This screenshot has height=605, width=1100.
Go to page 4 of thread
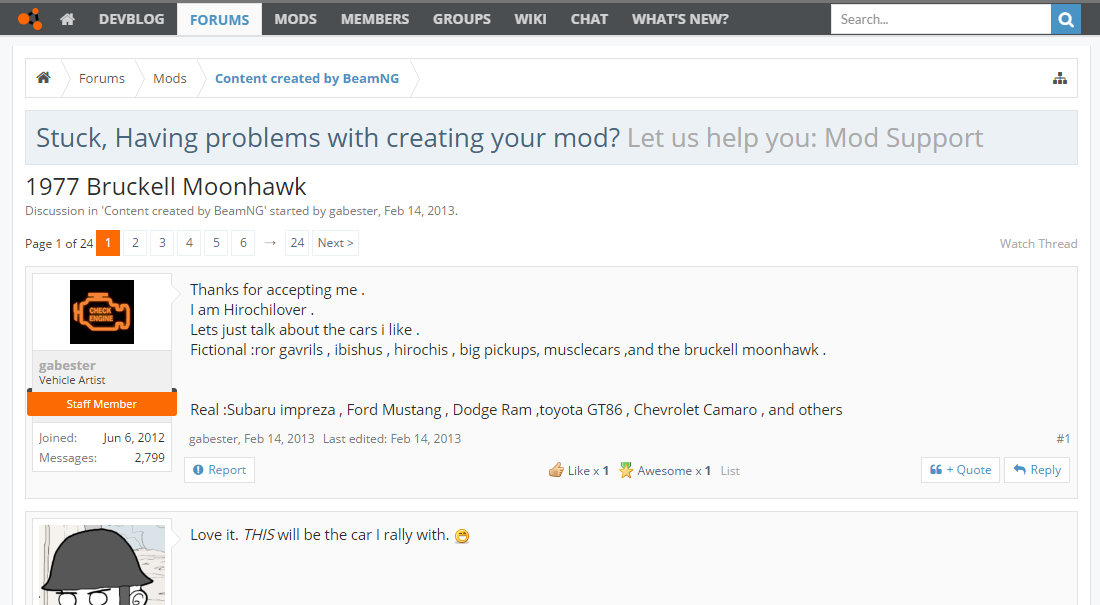pos(189,243)
